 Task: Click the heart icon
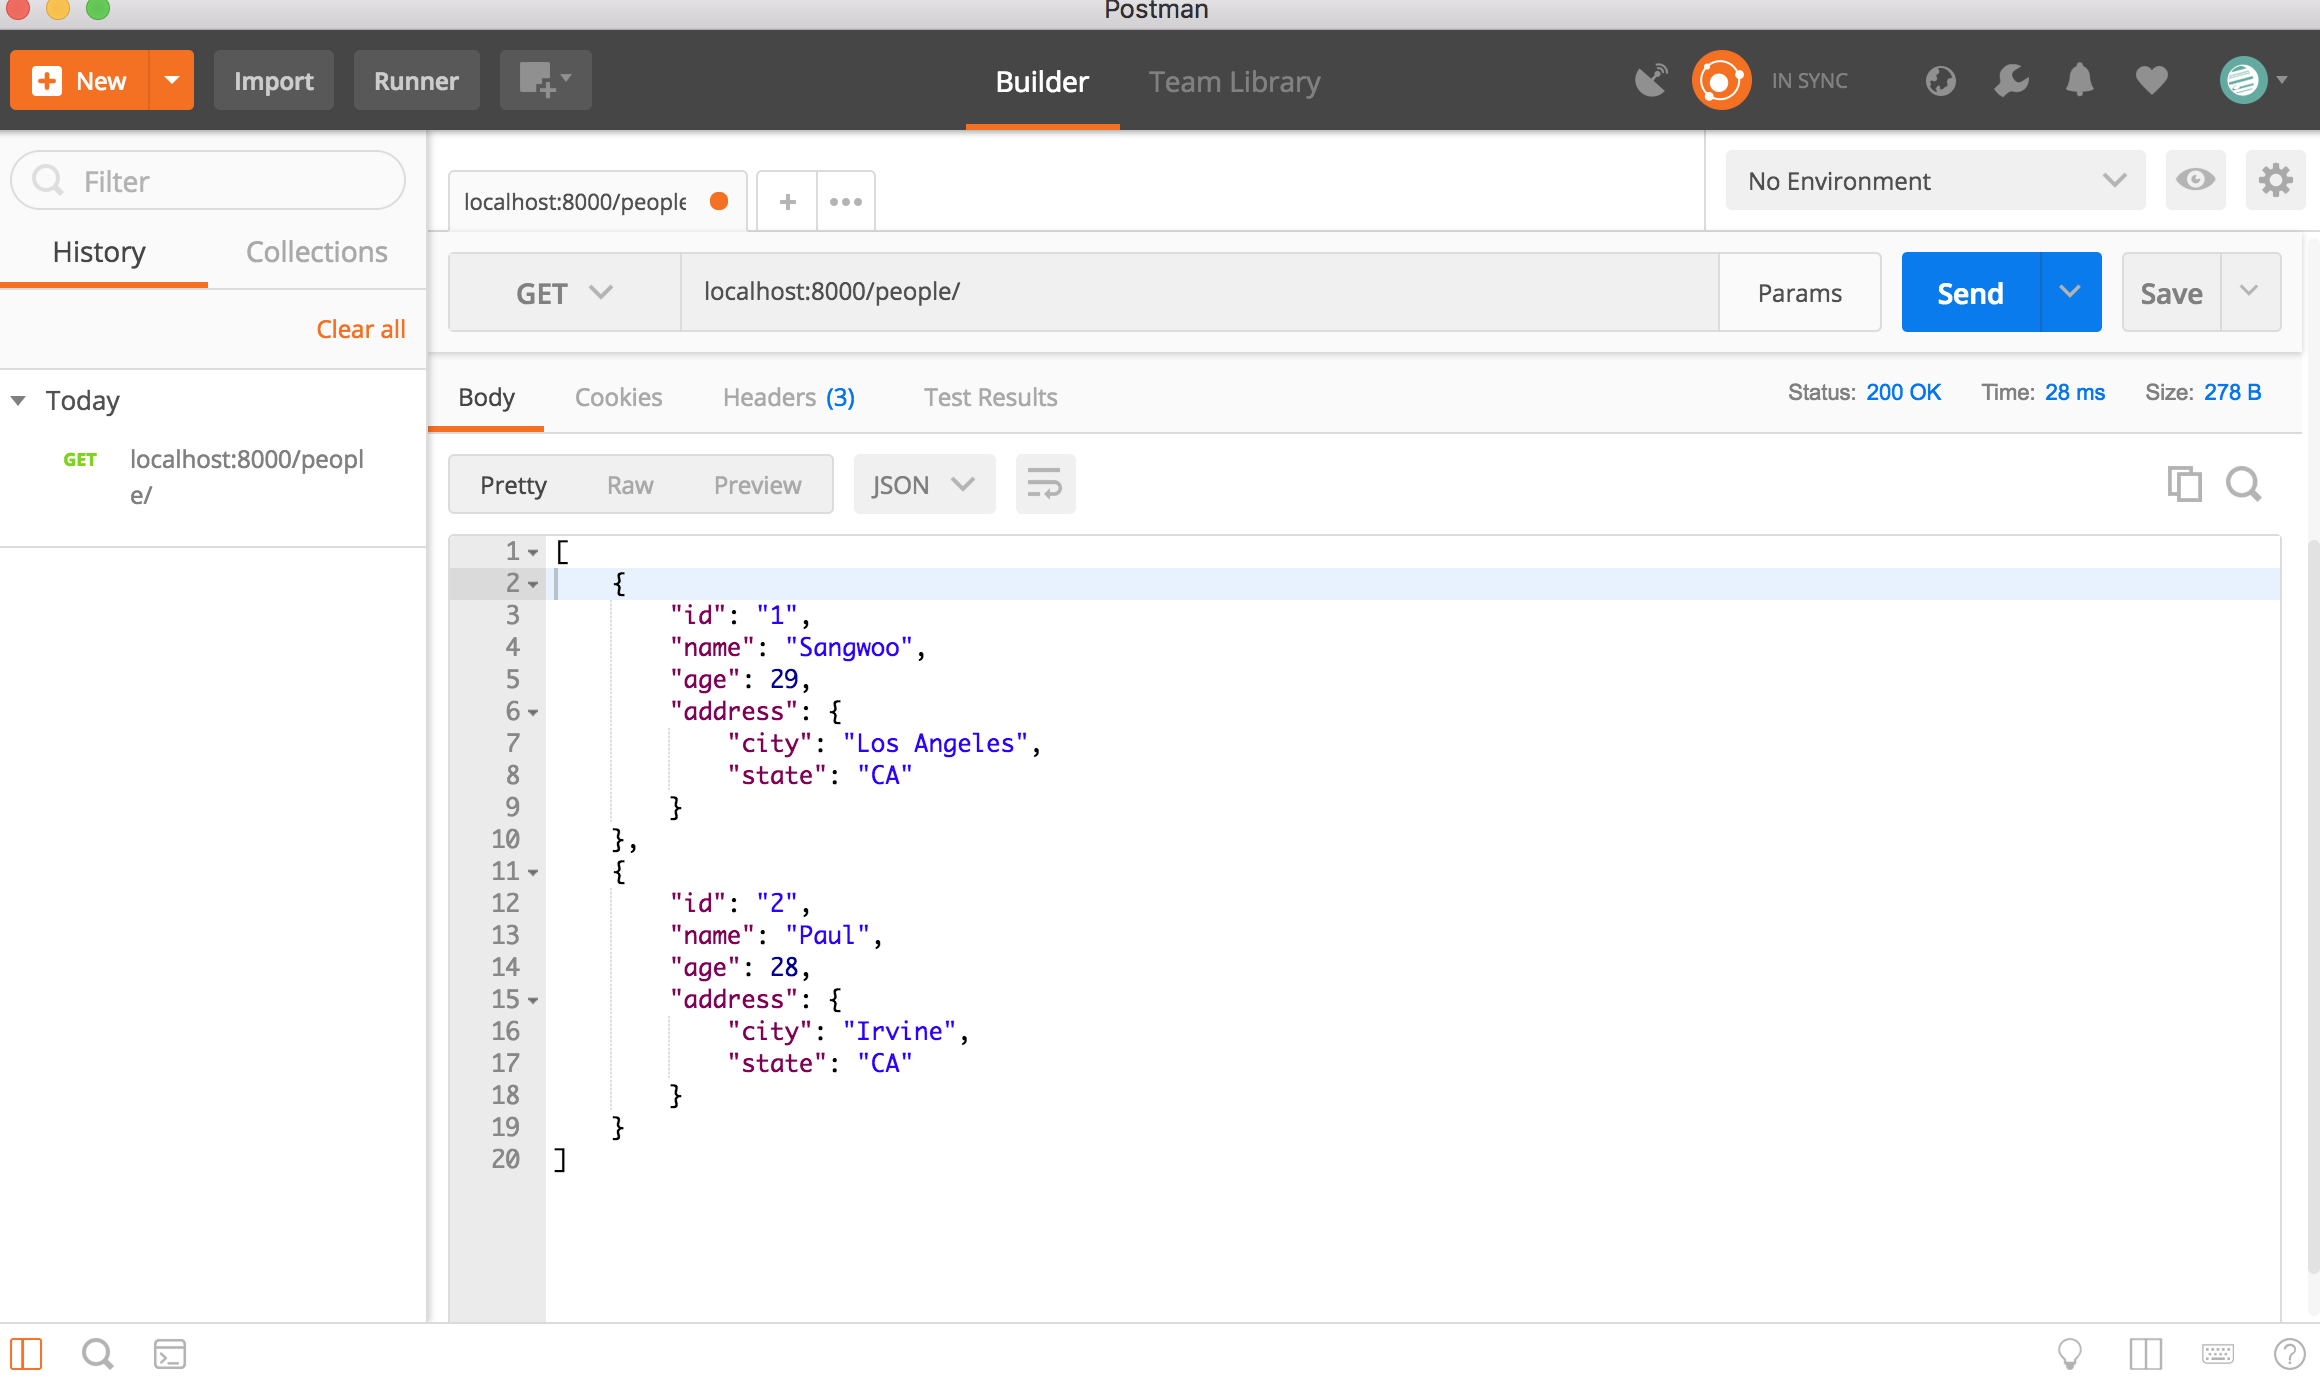click(x=2151, y=80)
